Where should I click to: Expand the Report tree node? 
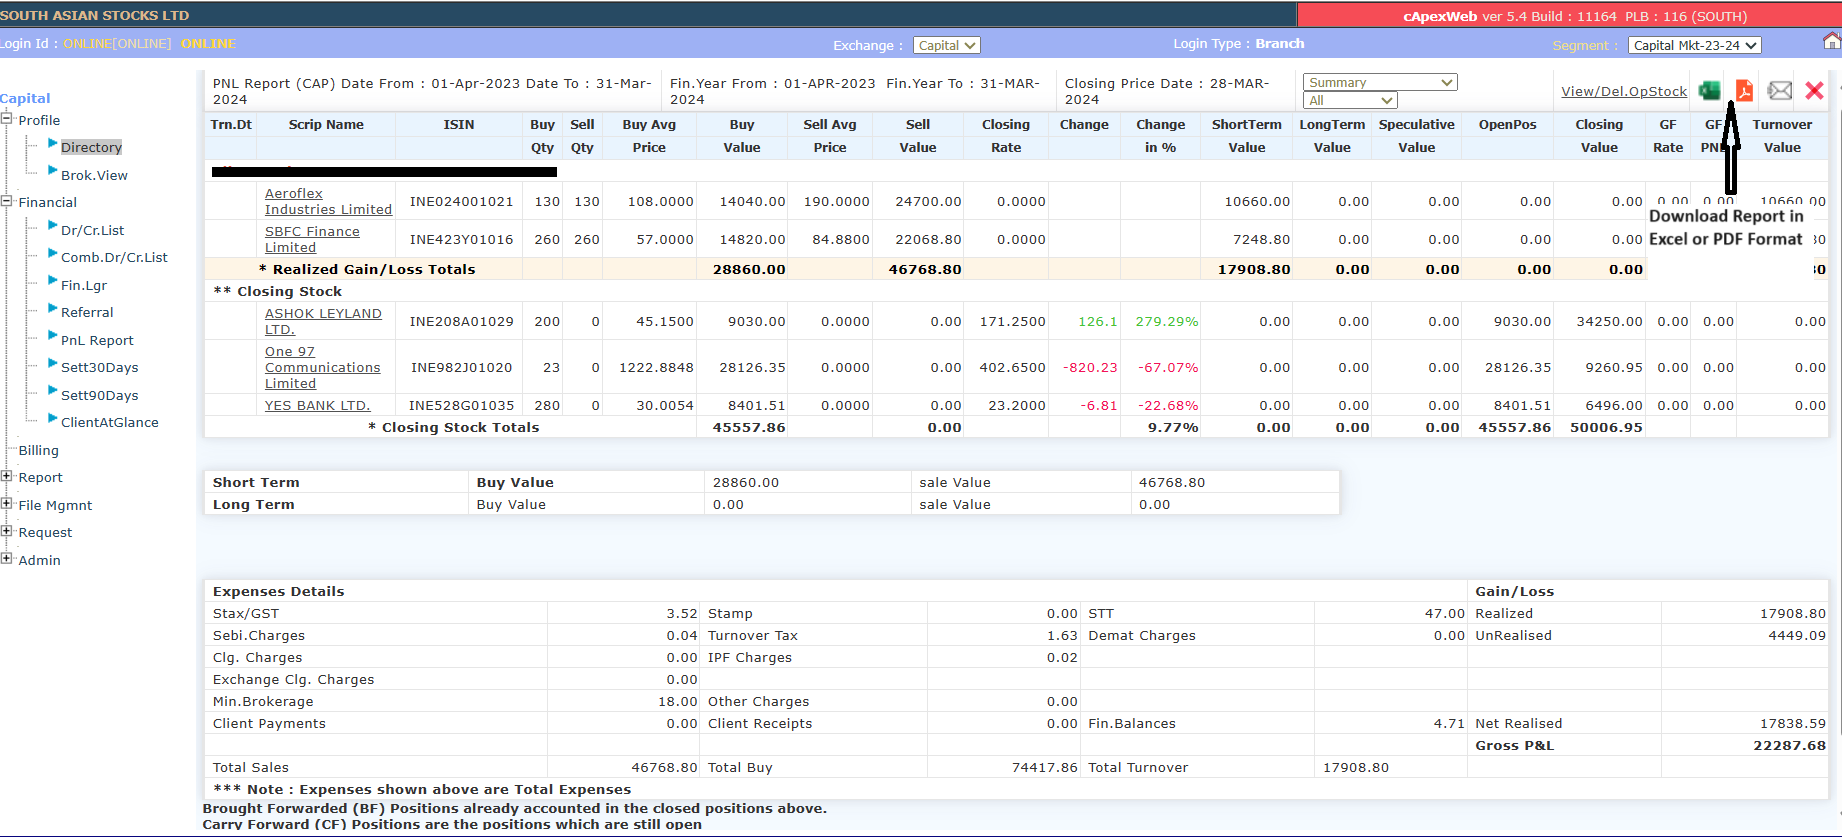[7, 476]
